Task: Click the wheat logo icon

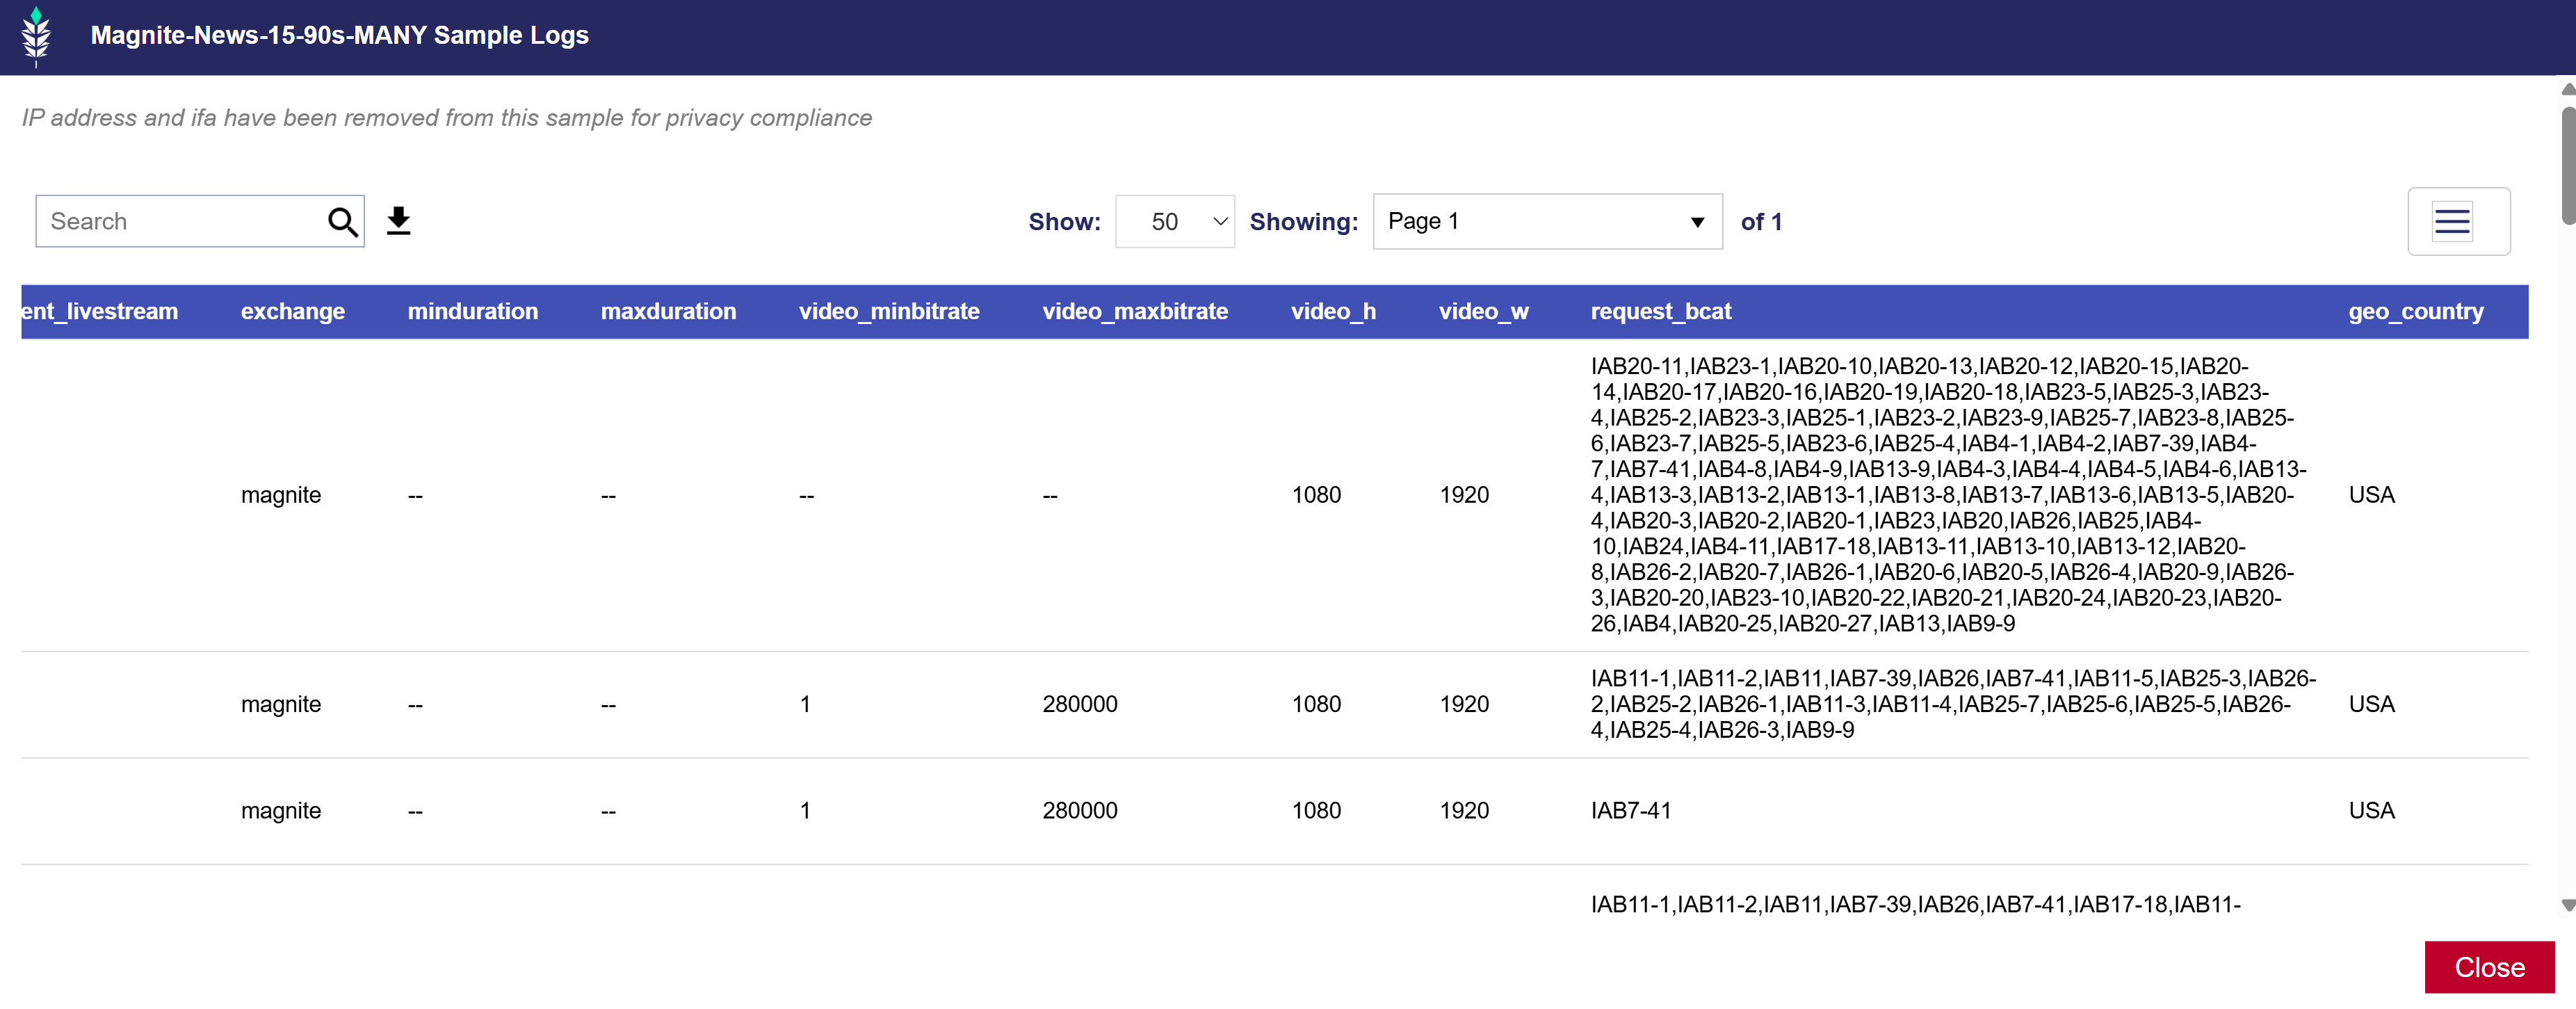Action: pos(36,36)
